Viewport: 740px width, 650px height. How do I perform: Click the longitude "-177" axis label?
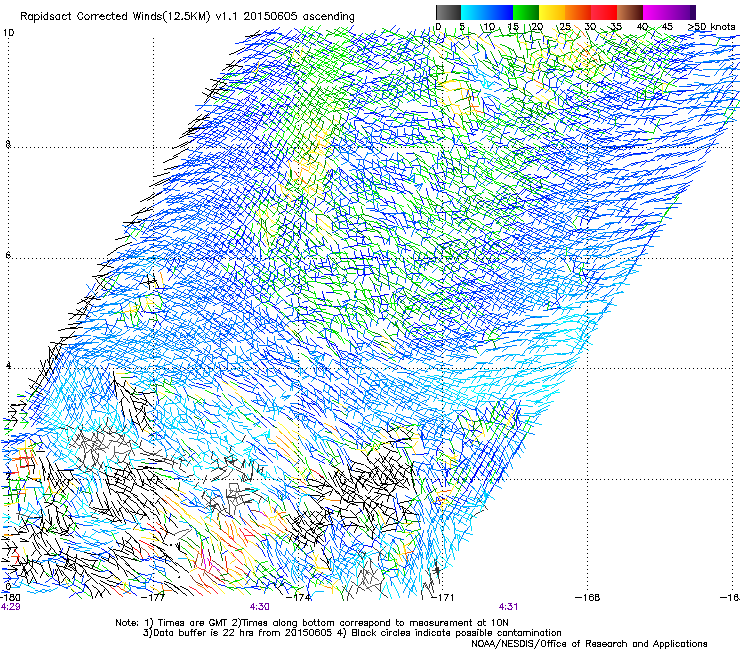[x=154, y=598]
